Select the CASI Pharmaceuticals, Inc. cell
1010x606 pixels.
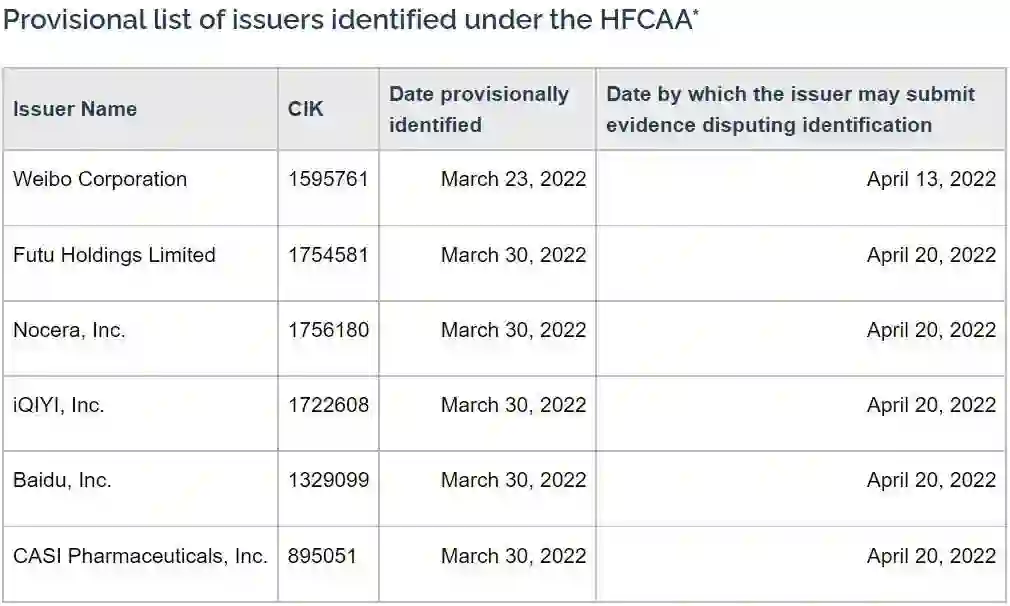click(x=140, y=556)
